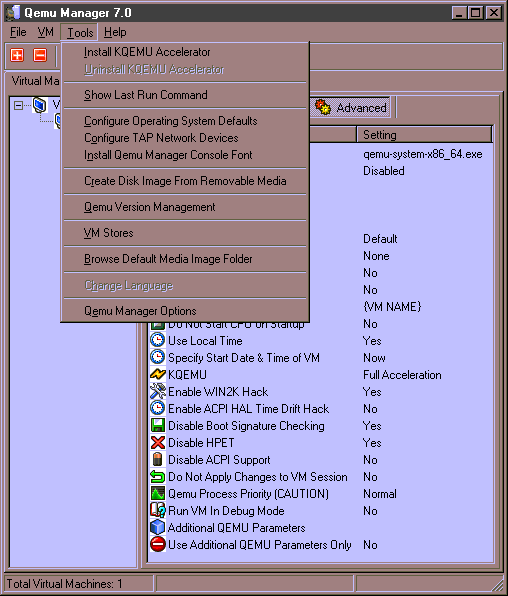Select the Use Local Time row
The image size is (508, 596).
[x=321, y=341]
